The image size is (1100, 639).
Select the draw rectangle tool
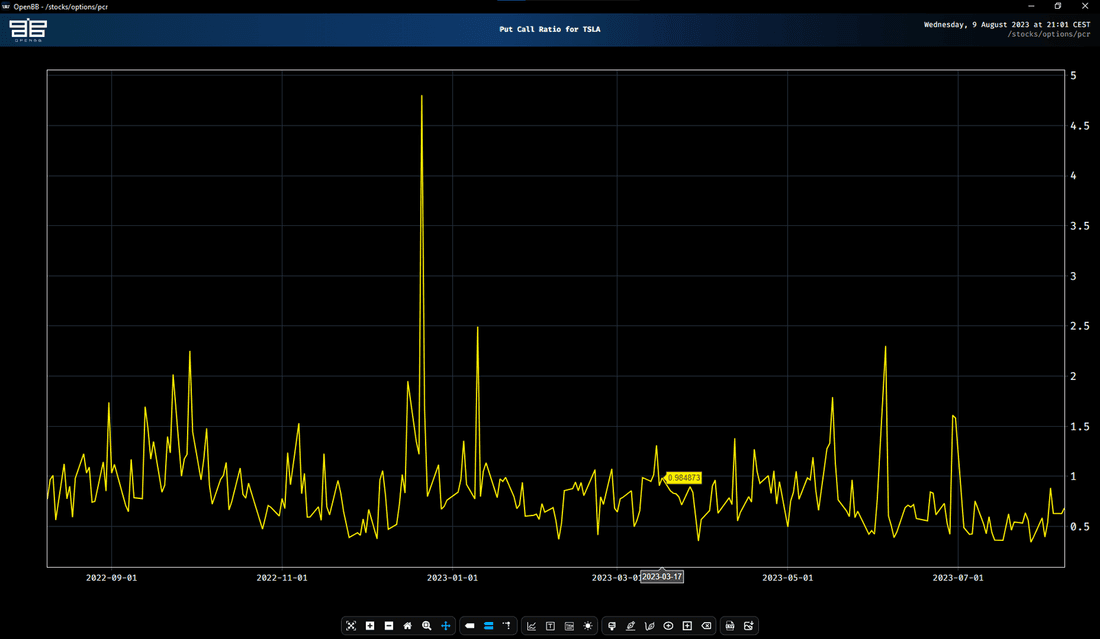(688, 626)
